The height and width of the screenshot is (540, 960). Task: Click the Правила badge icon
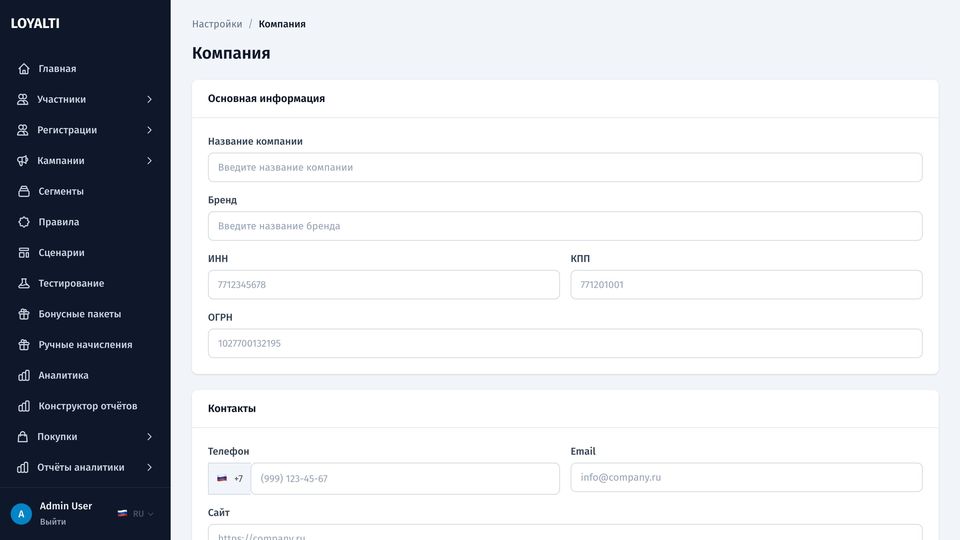click(24, 222)
